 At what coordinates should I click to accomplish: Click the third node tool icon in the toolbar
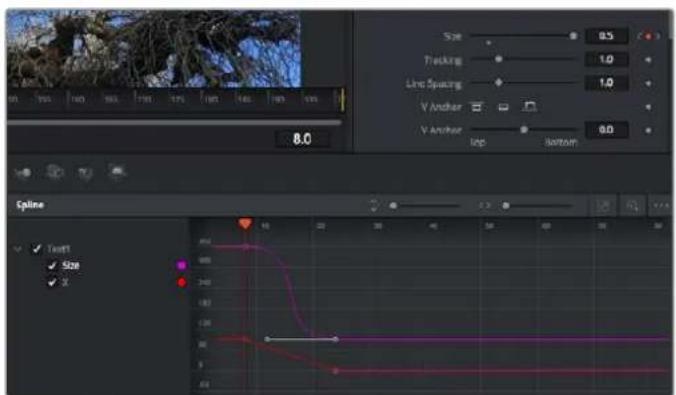pyautogui.click(x=85, y=173)
